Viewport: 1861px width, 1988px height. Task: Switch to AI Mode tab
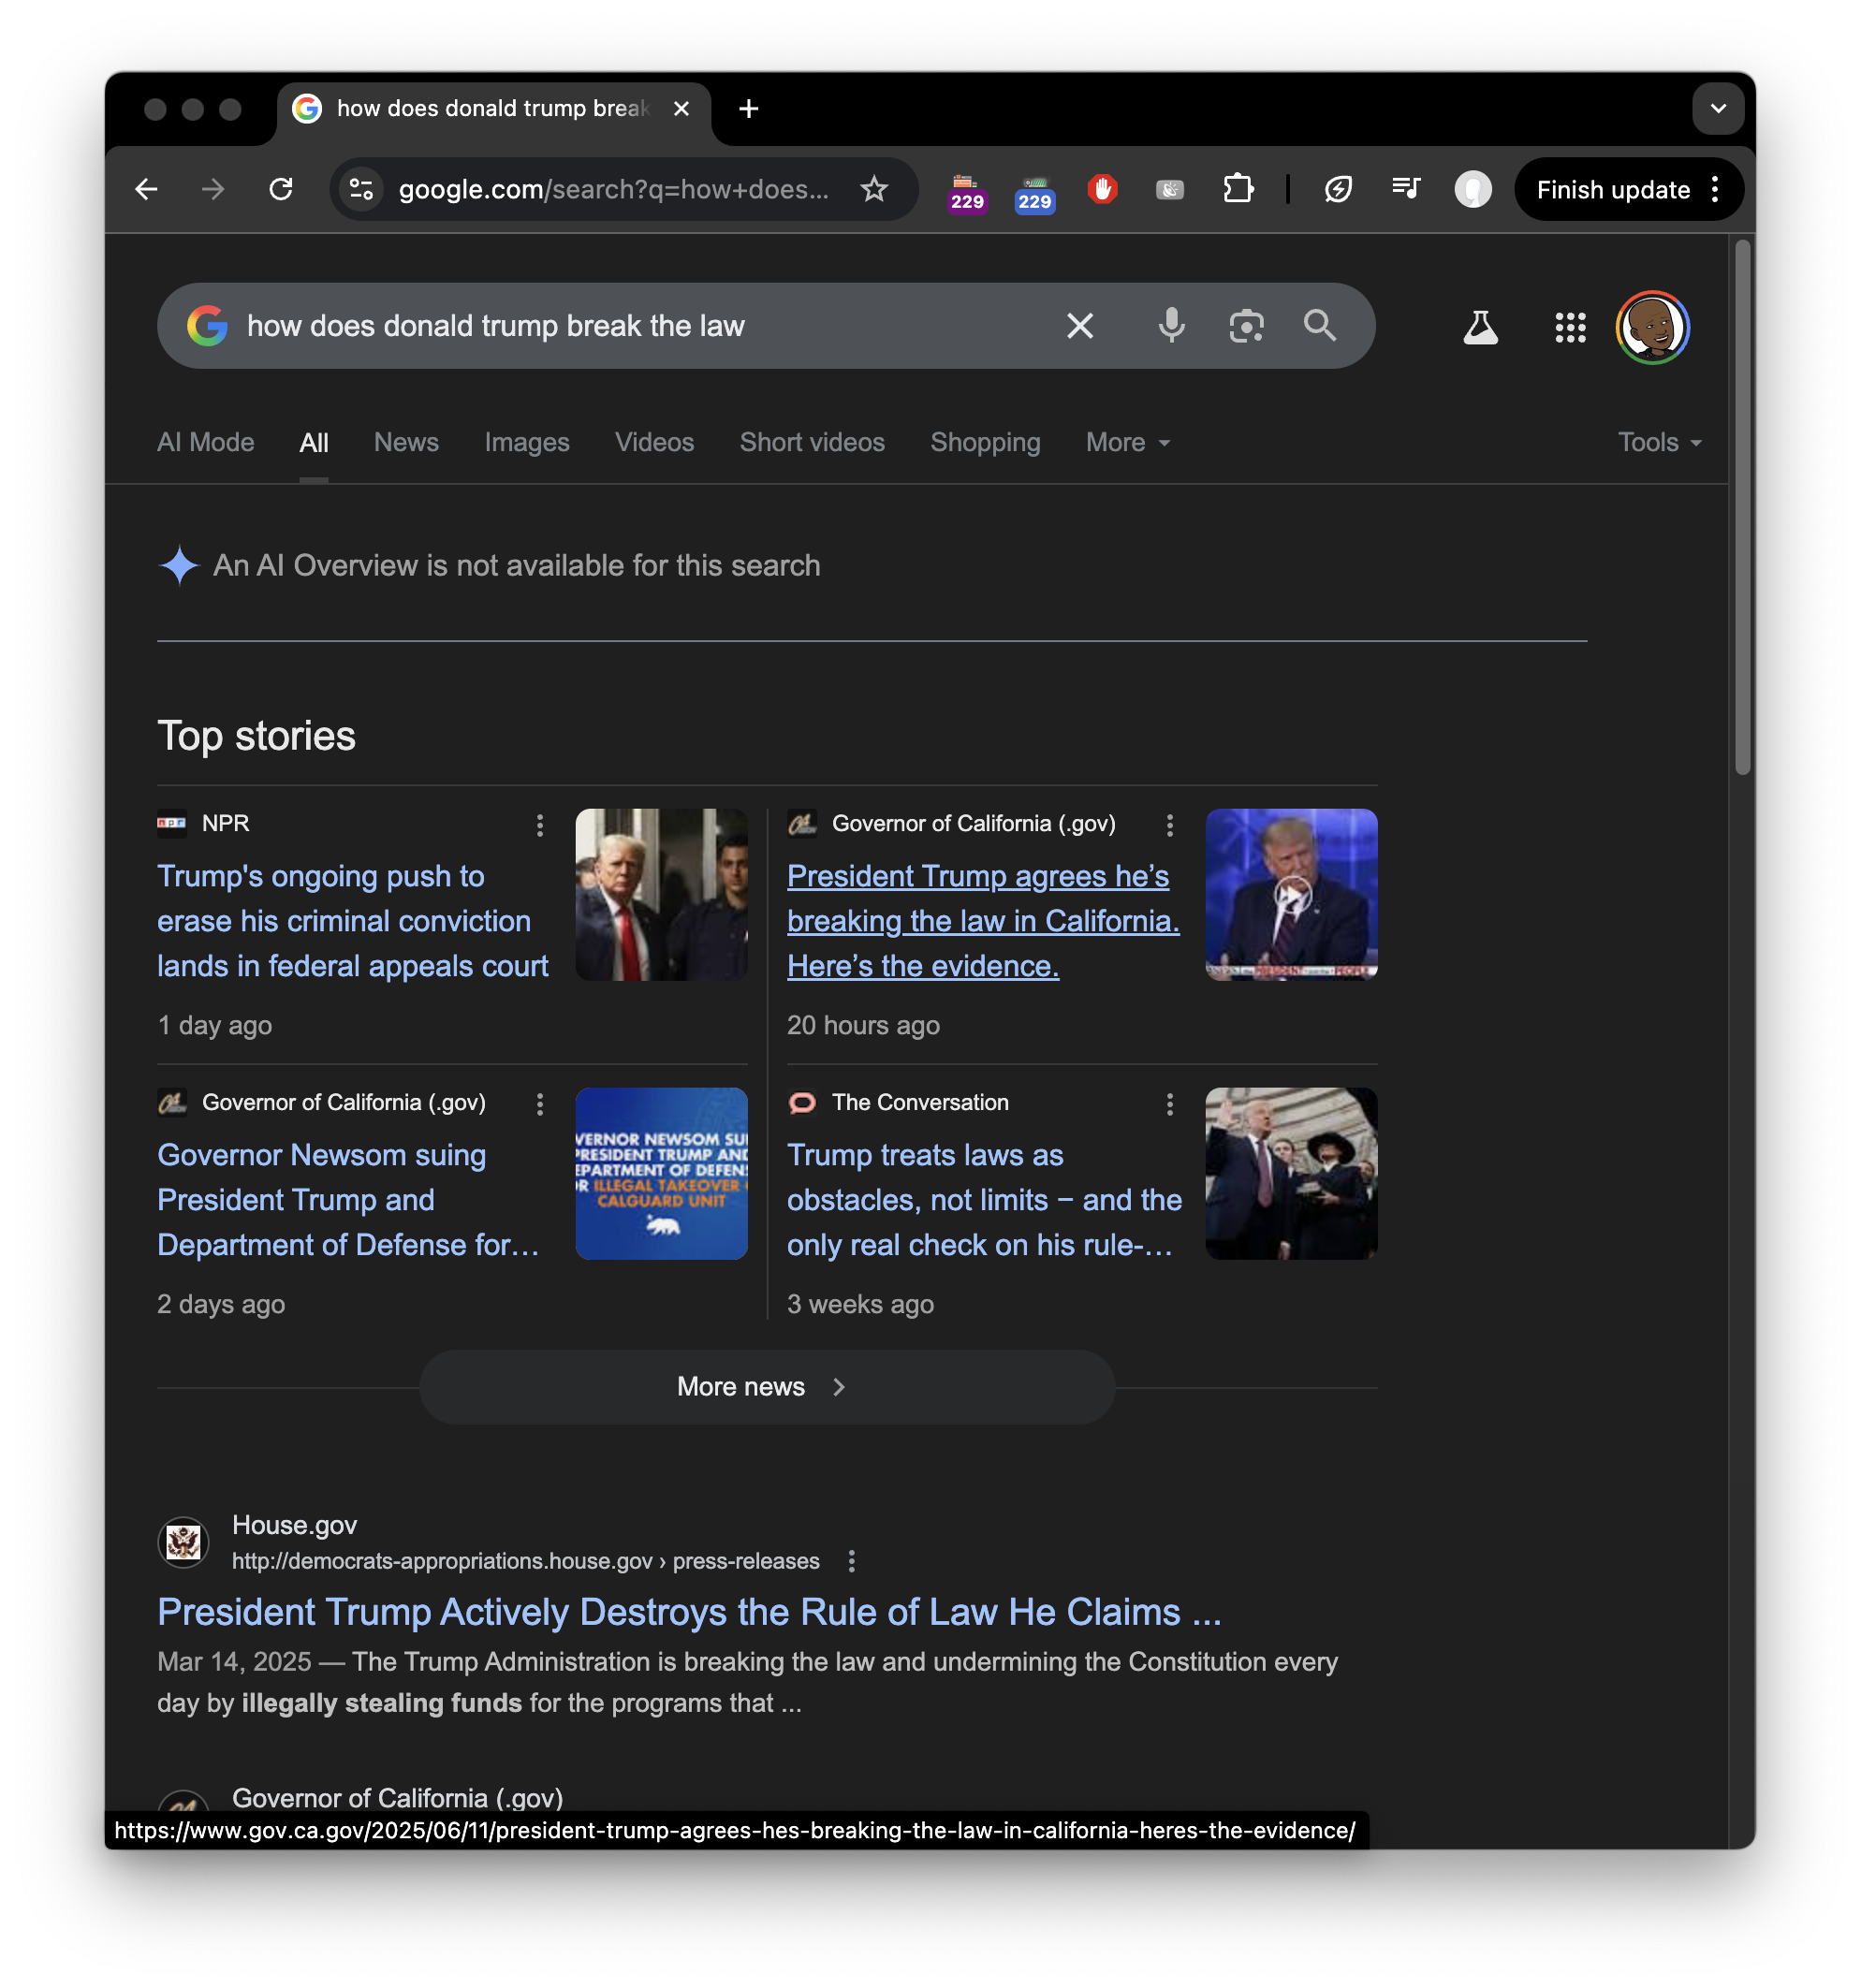point(206,442)
